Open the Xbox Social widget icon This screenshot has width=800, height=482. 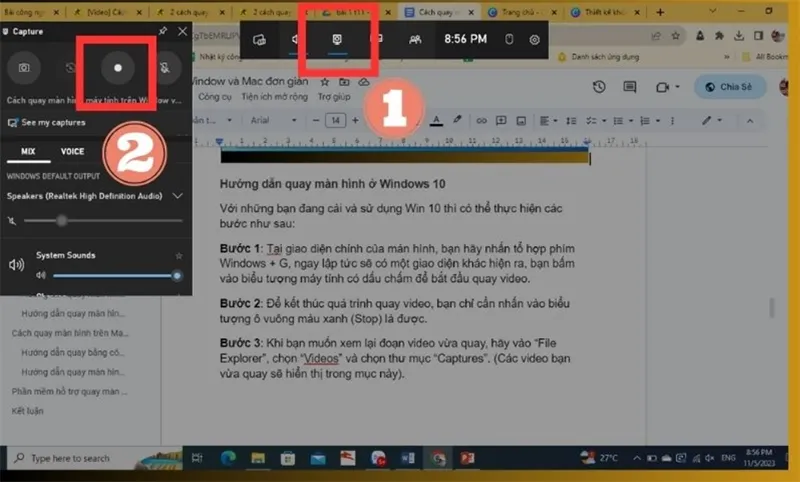click(415, 39)
